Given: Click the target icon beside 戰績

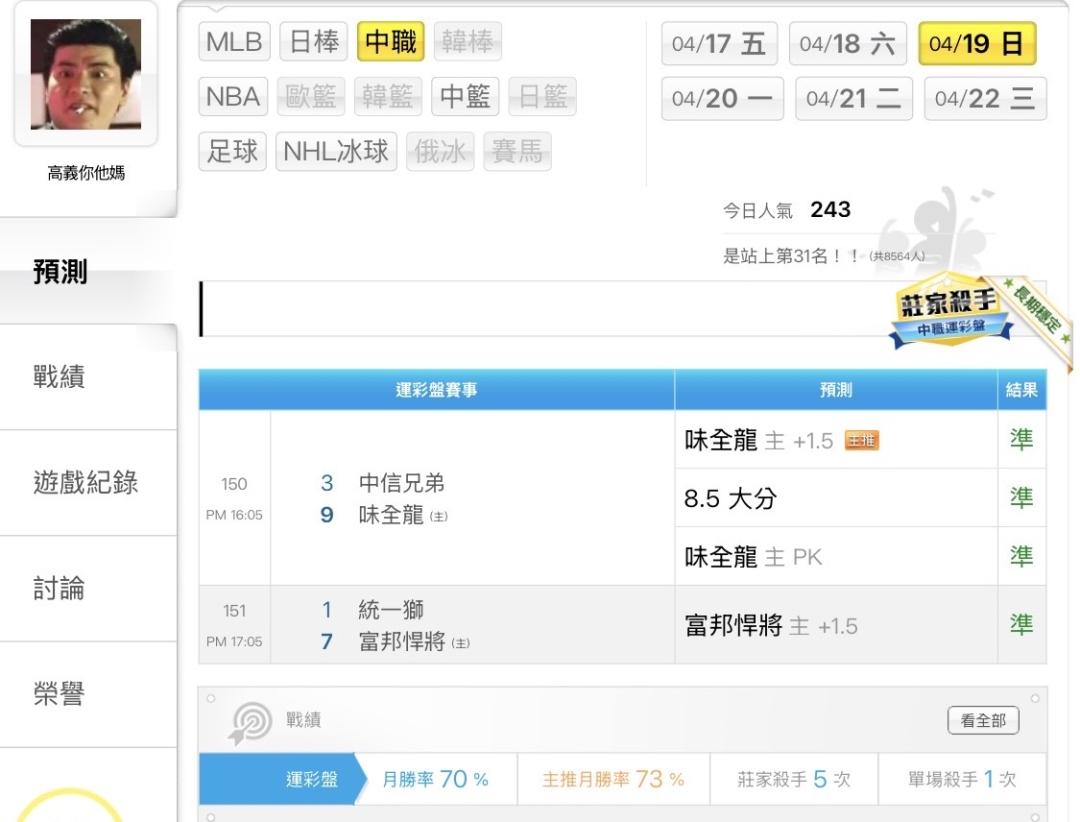Looking at the screenshot, I should [244, 719].
